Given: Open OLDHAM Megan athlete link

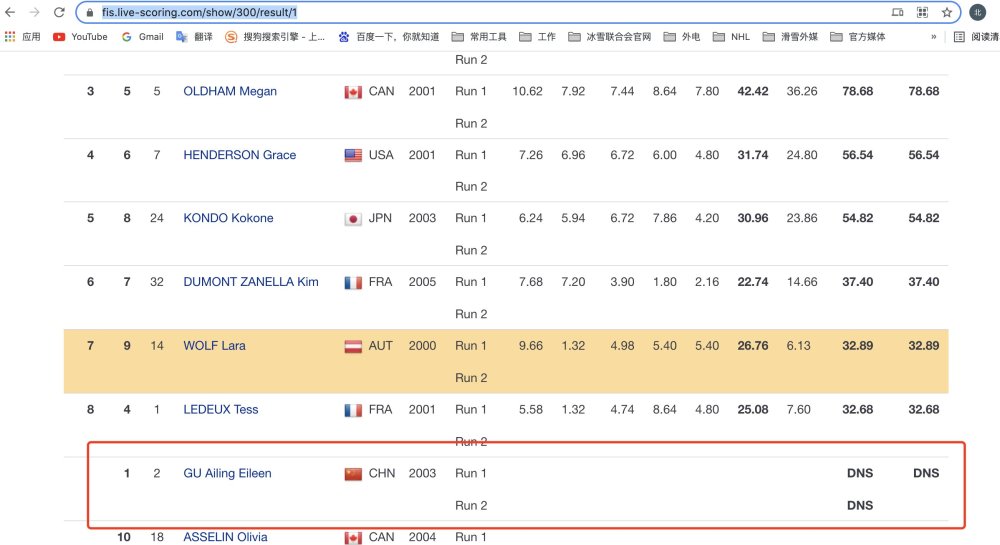Looking at the screenshot, I should (x=230, y=91).
